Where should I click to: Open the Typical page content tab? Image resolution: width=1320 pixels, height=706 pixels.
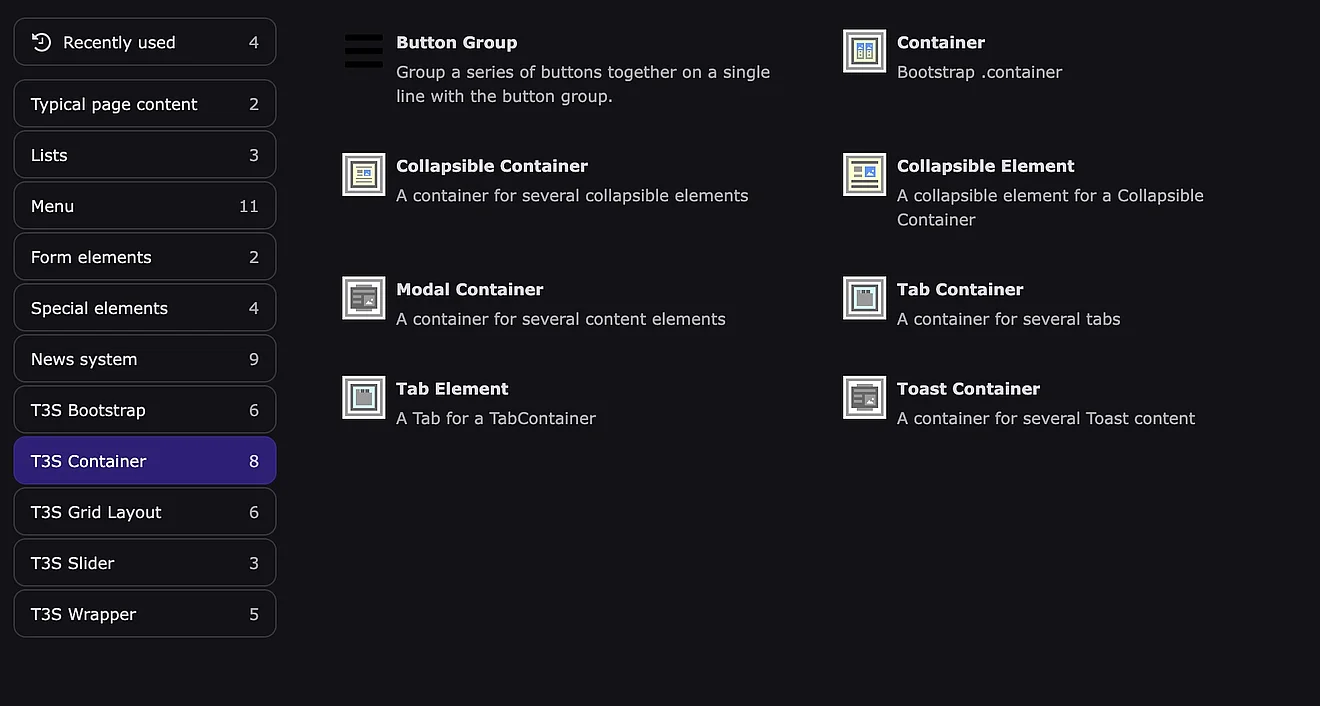pyautogui.click(x=145, y=104)
